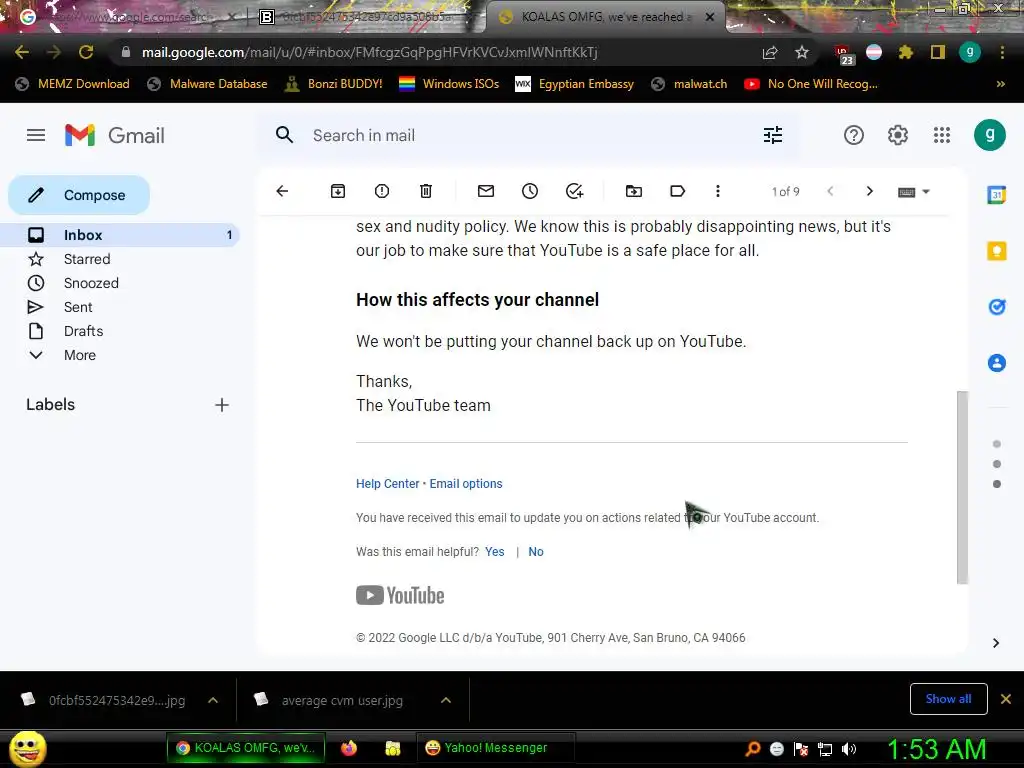Click the smiley Start button
The height and width of the screenshot is (768, 1024).
27,748
